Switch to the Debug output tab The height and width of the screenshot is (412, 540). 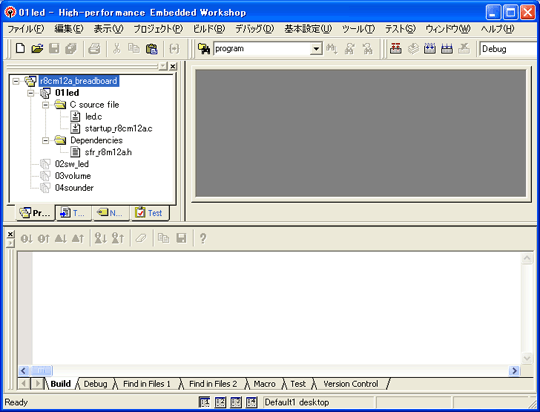tap(95, 384)
